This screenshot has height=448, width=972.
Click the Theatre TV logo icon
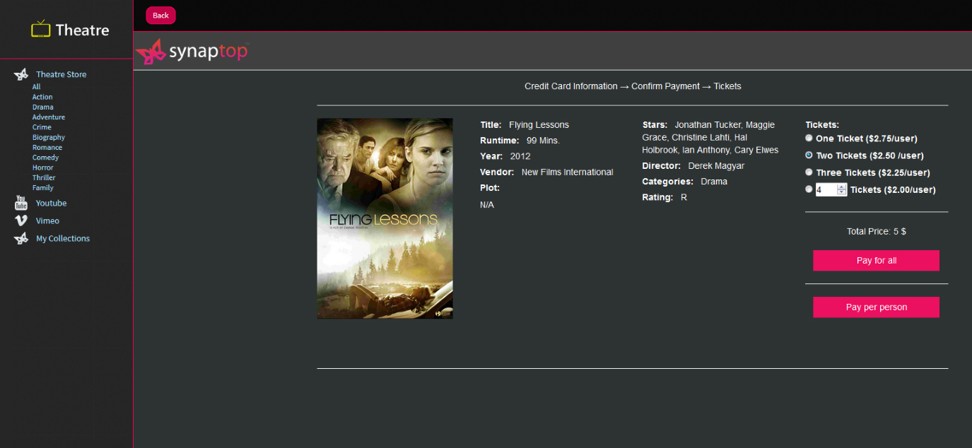click(x=40, y=29)
